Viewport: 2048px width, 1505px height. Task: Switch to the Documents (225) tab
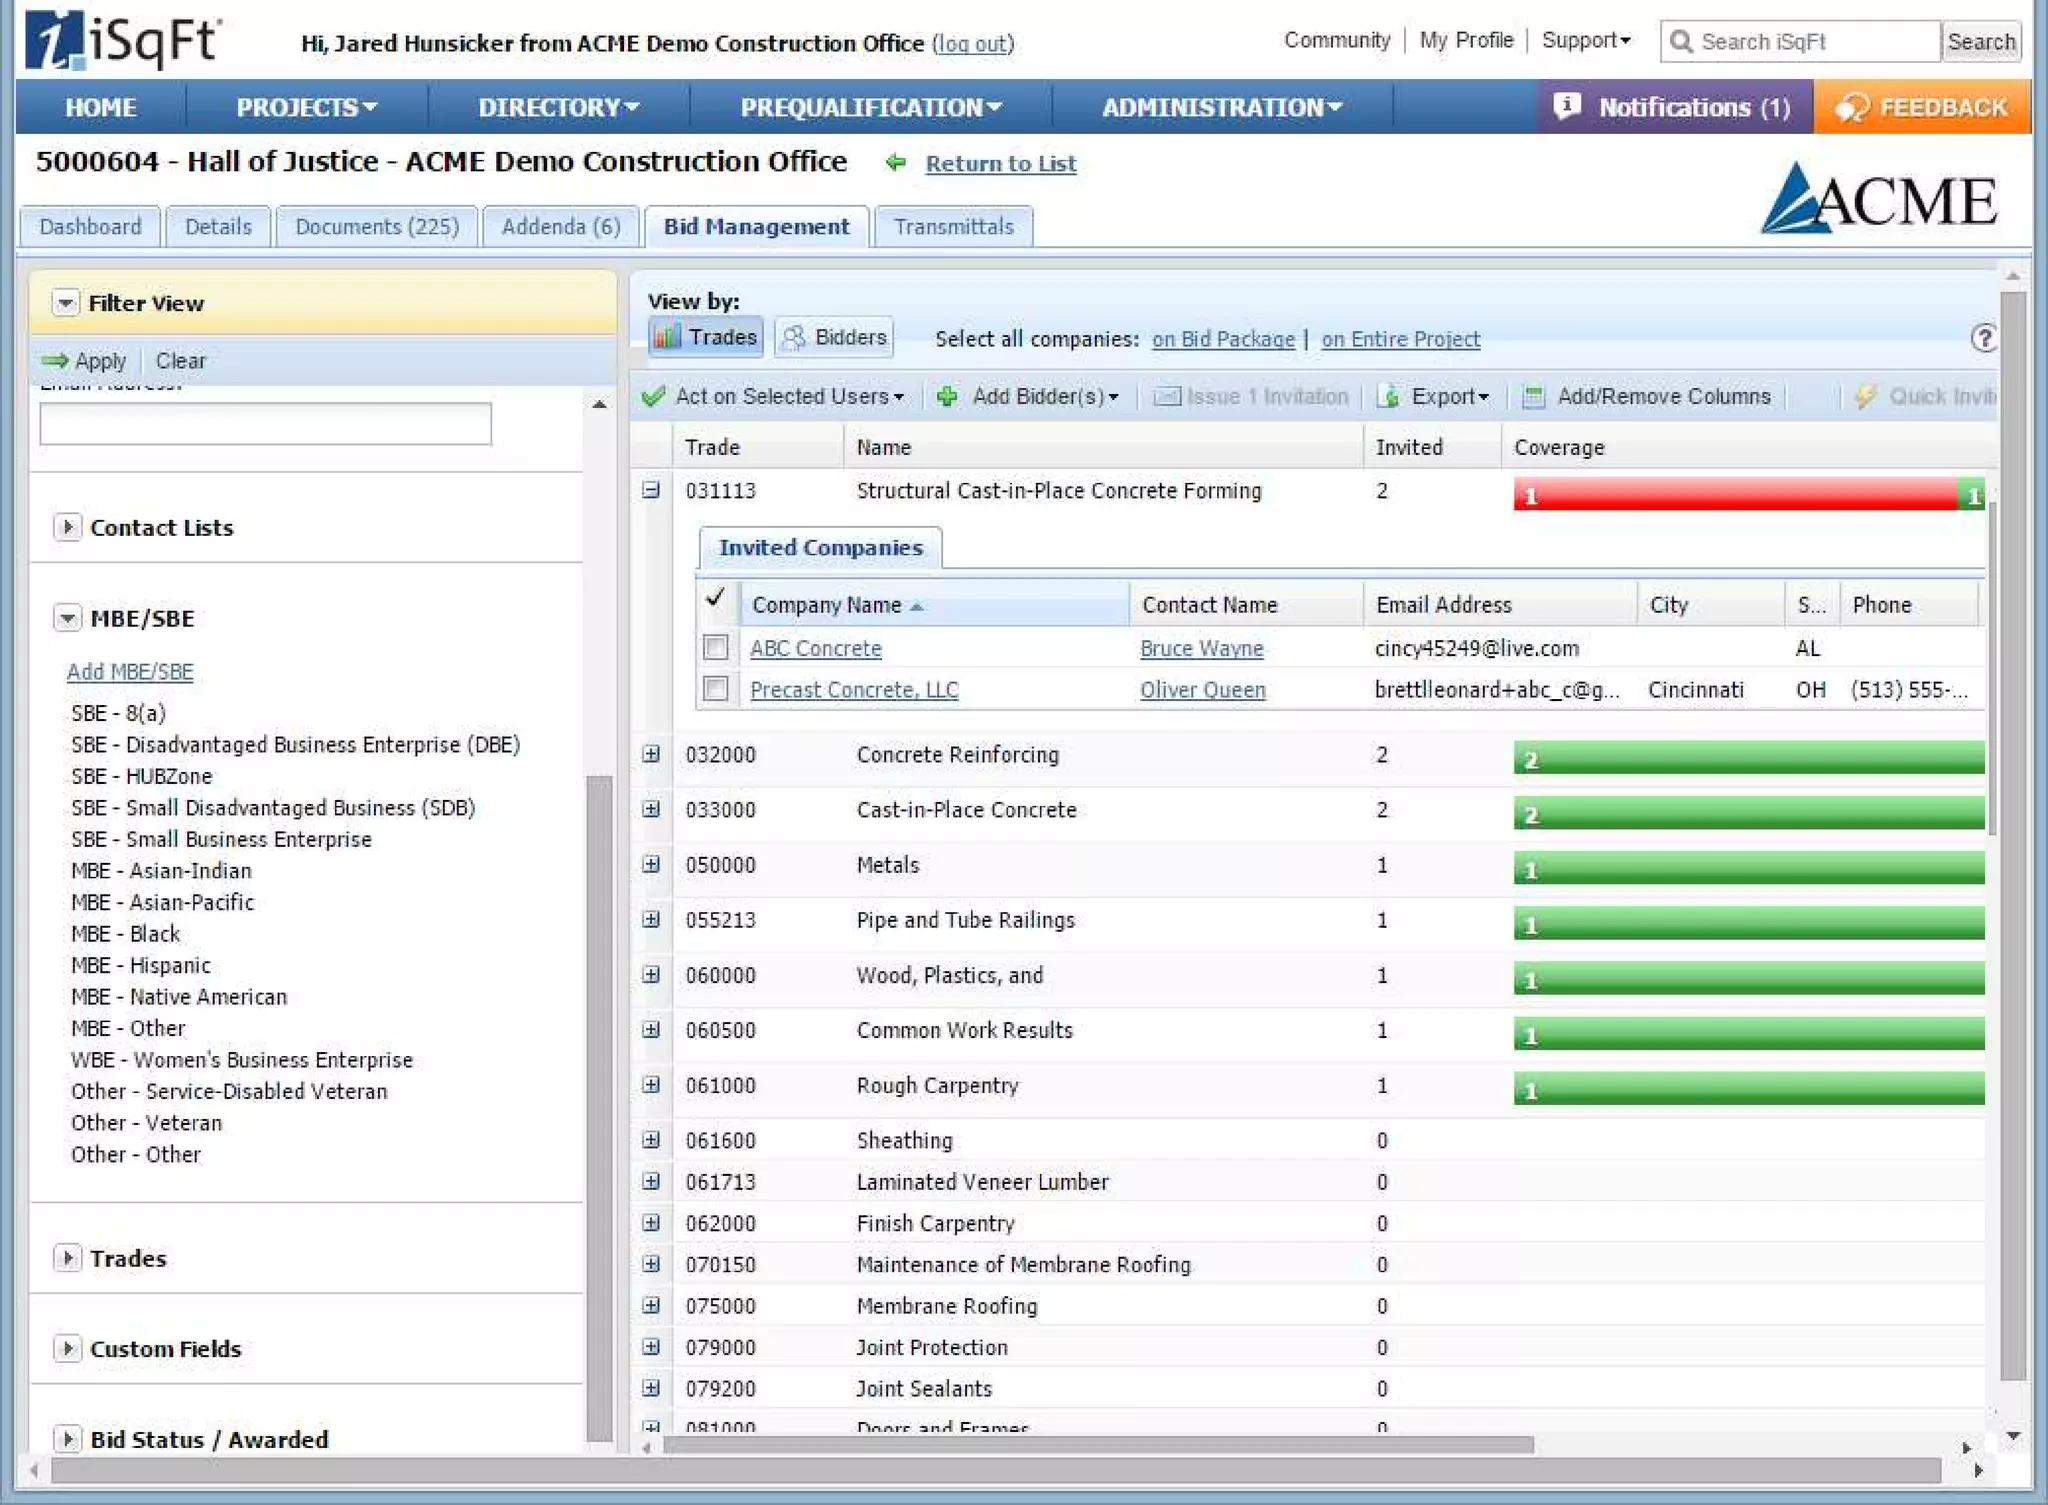tap(377, 227)
